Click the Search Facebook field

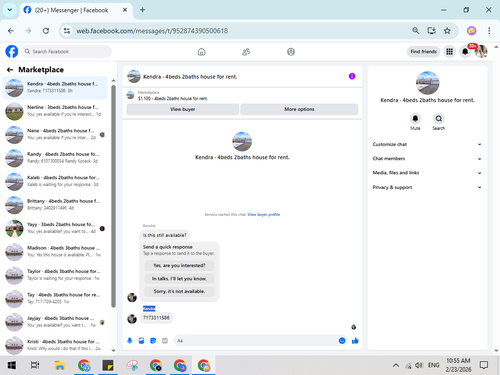click(x=67, y=52)
